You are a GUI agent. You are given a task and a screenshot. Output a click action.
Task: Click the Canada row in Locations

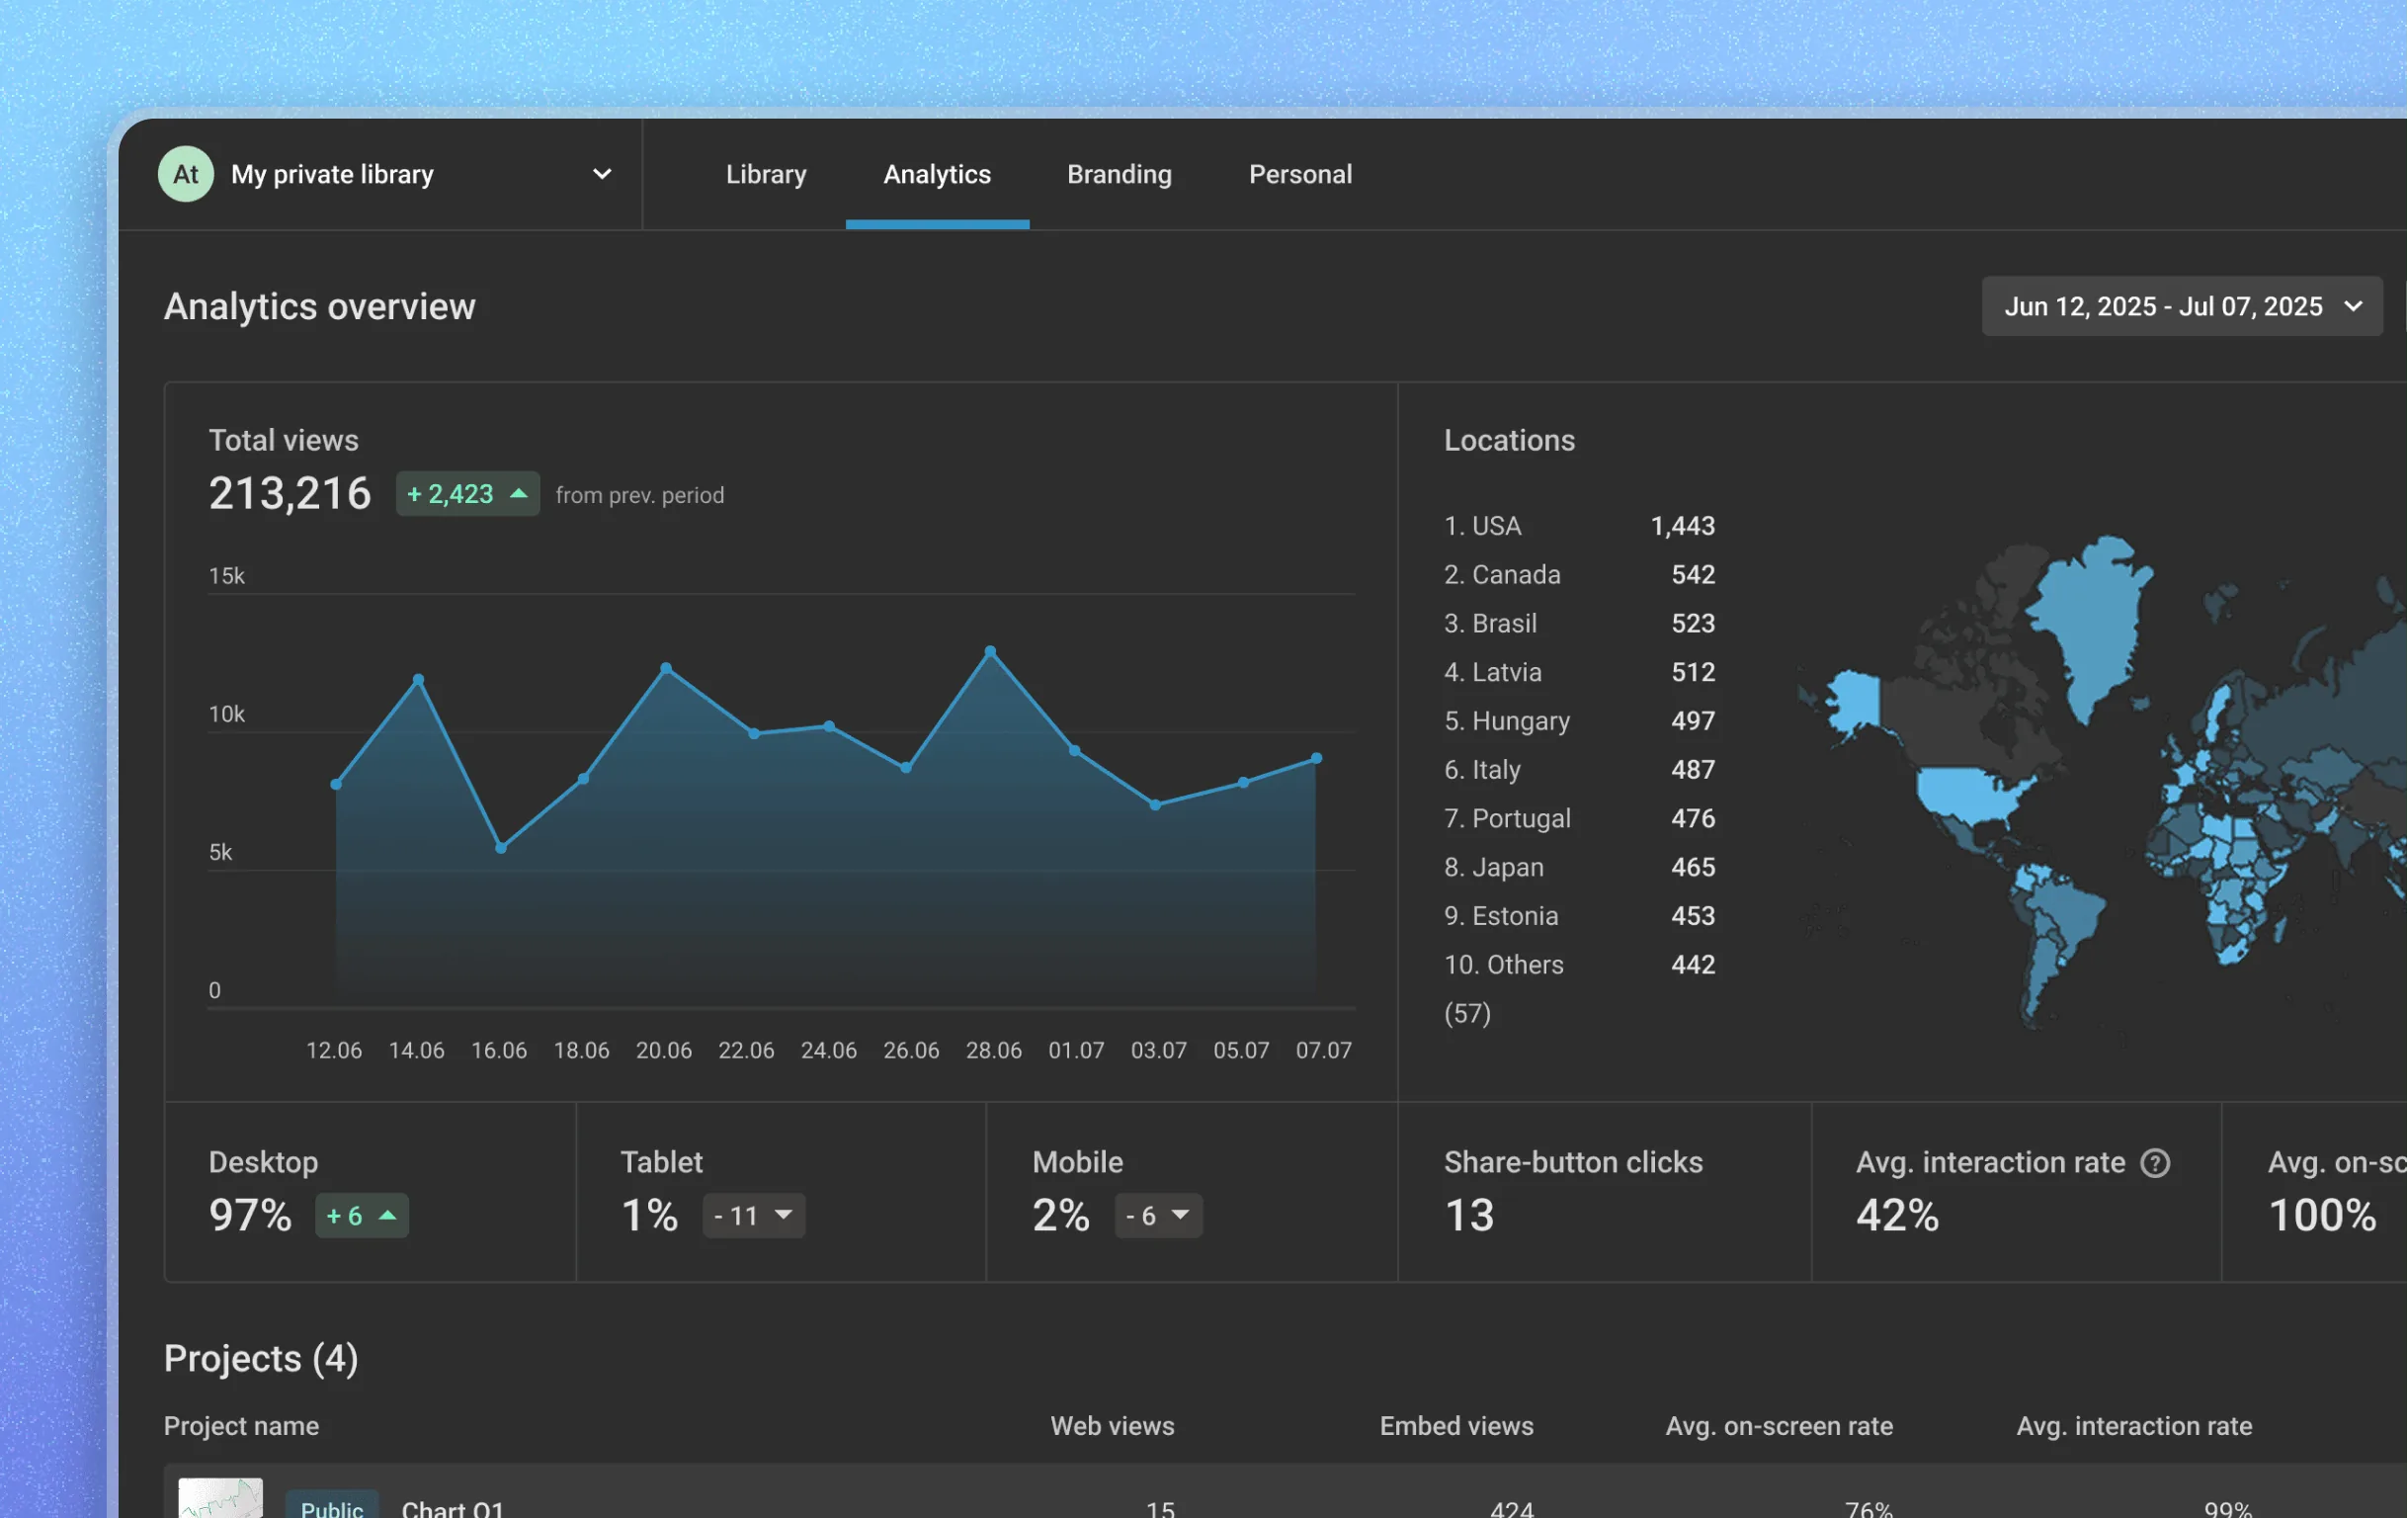tap(1580, 575)
